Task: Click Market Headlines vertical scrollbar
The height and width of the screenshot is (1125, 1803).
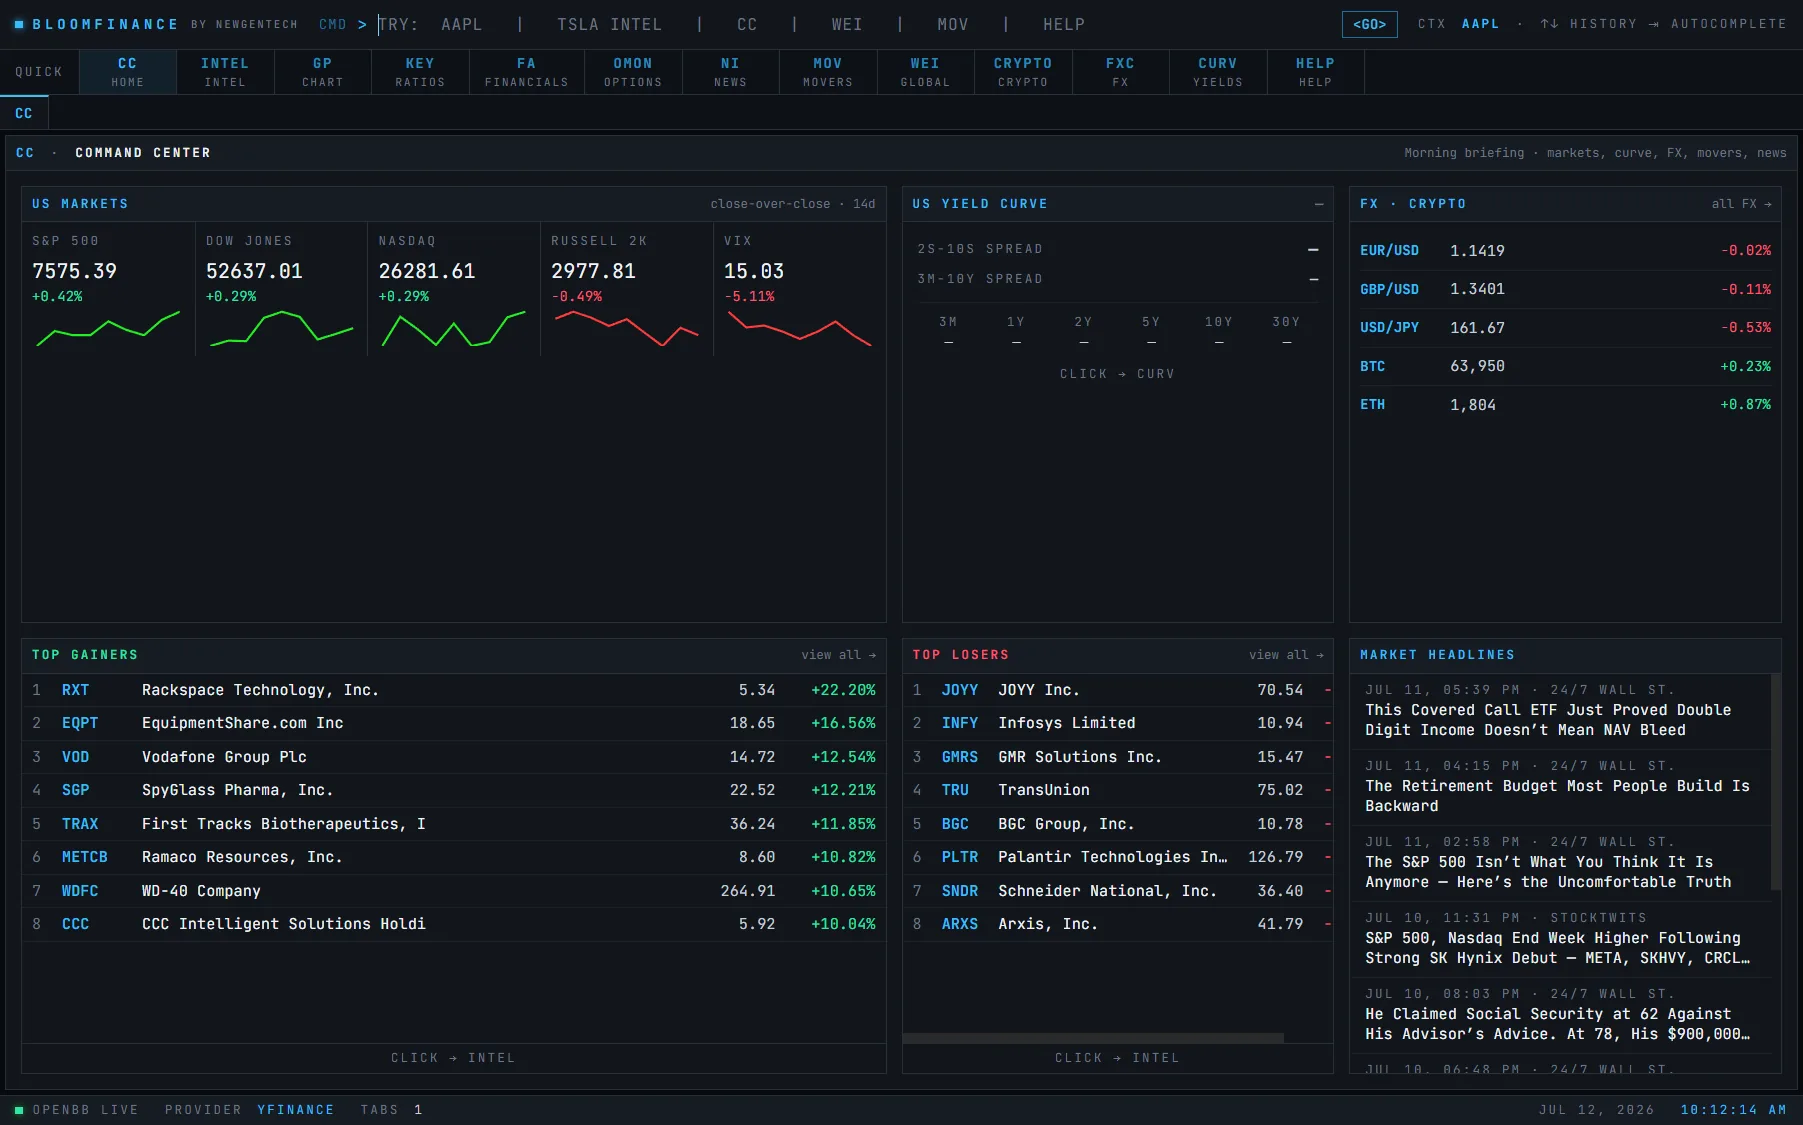Action: (x=1776, y=782)
